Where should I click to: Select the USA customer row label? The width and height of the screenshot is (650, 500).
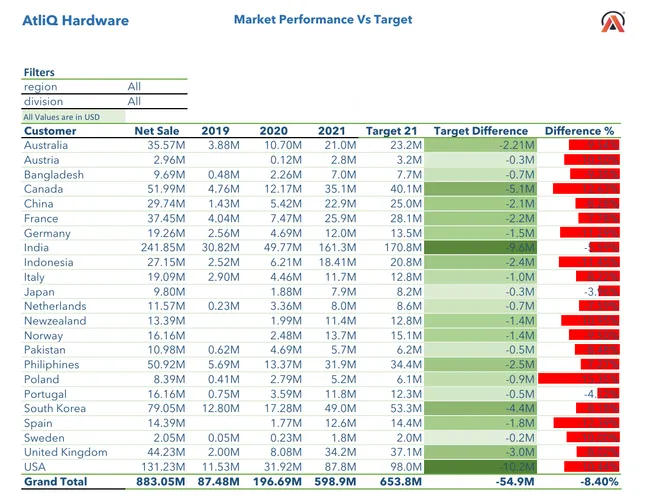point(35,467)
